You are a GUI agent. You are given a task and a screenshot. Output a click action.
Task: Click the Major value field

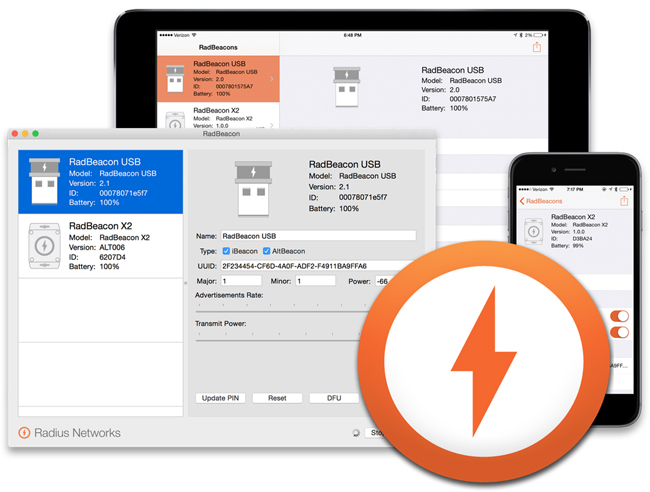[241, 281]
